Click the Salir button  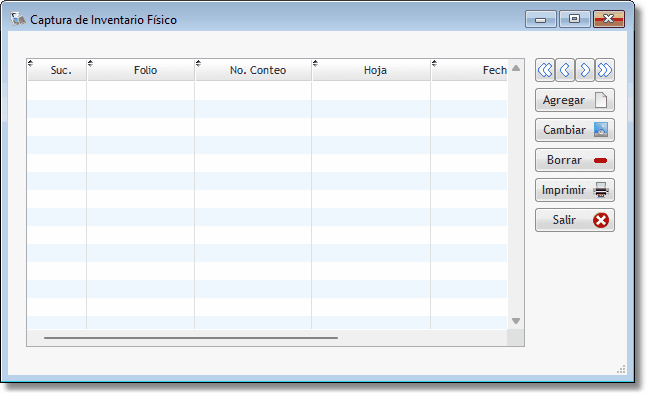pyautogui.click(x=575, y=220)
